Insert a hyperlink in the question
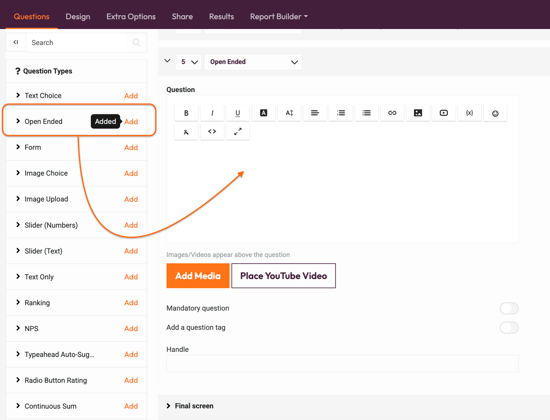 pos(392,113)
